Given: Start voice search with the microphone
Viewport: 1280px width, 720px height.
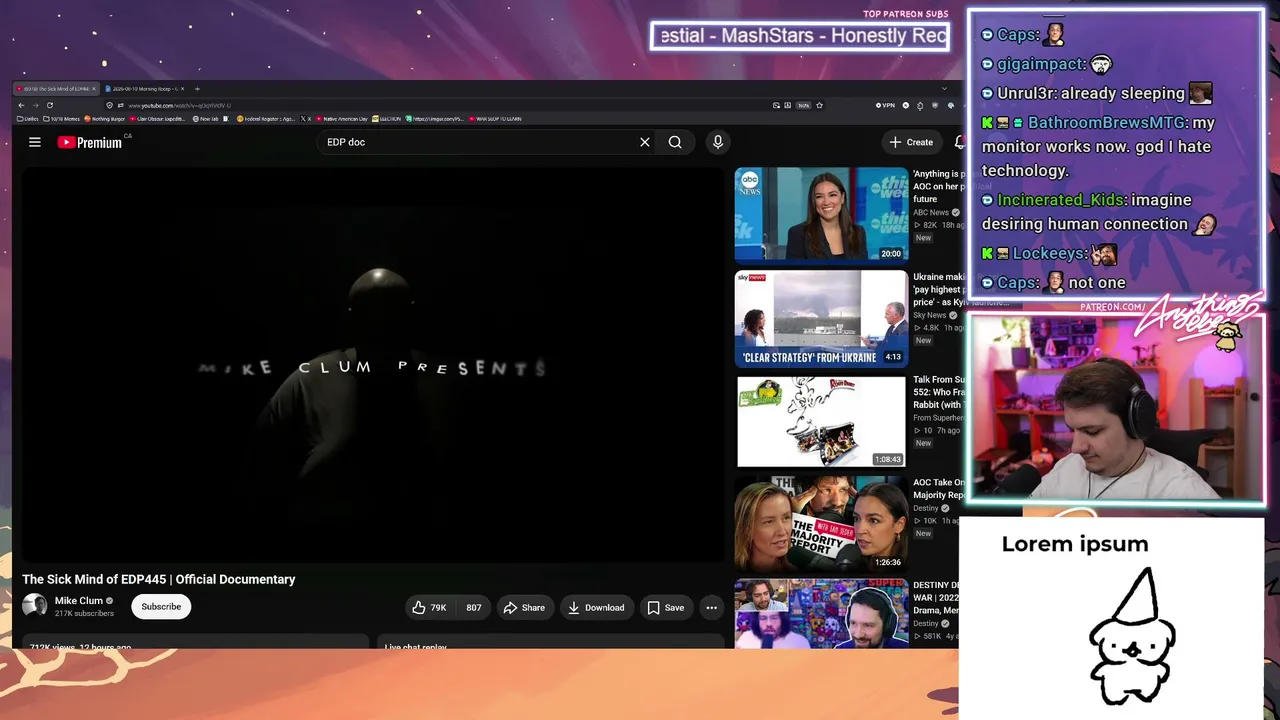Looking at the screenshot, I should click(x=718, y=142).
